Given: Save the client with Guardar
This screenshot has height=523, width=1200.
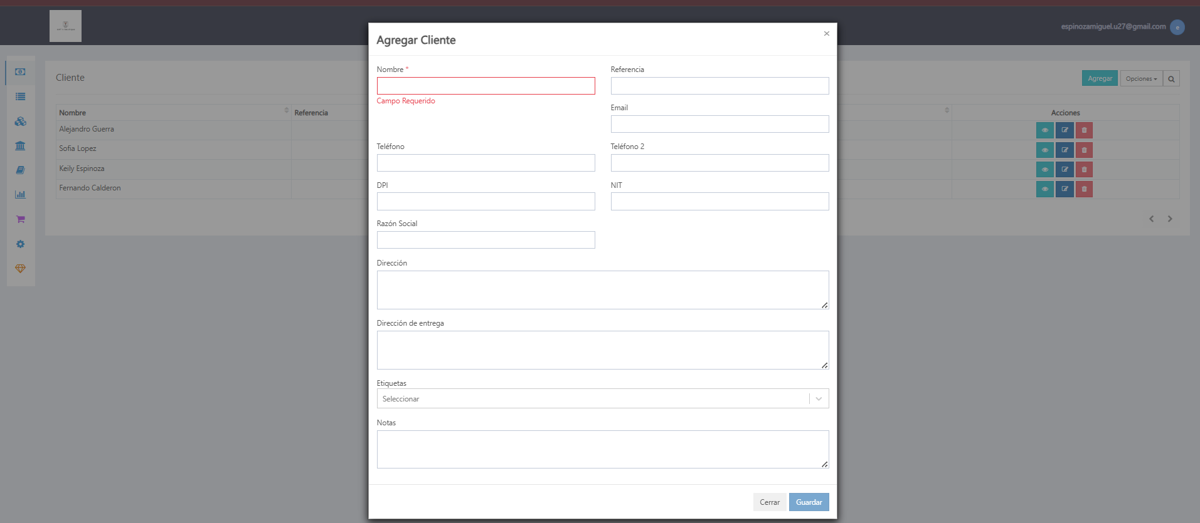Looking at the screenshot, I should pos(809,502).
